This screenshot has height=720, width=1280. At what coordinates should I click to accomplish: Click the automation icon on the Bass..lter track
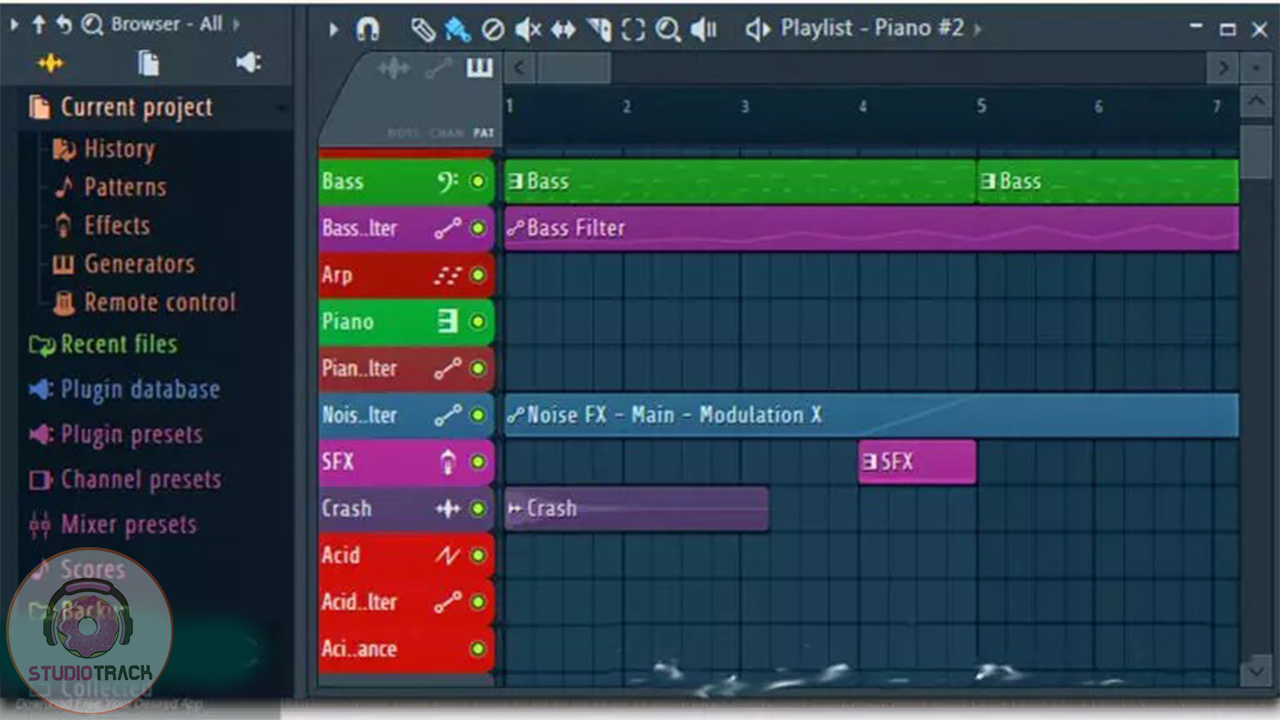(447, 228)
